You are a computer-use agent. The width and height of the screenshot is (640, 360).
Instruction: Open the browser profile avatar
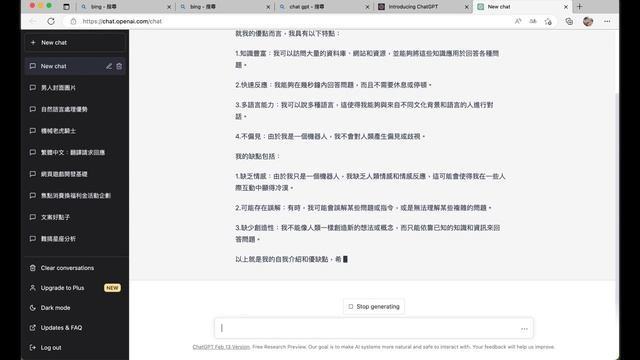[x=588, y=22]
